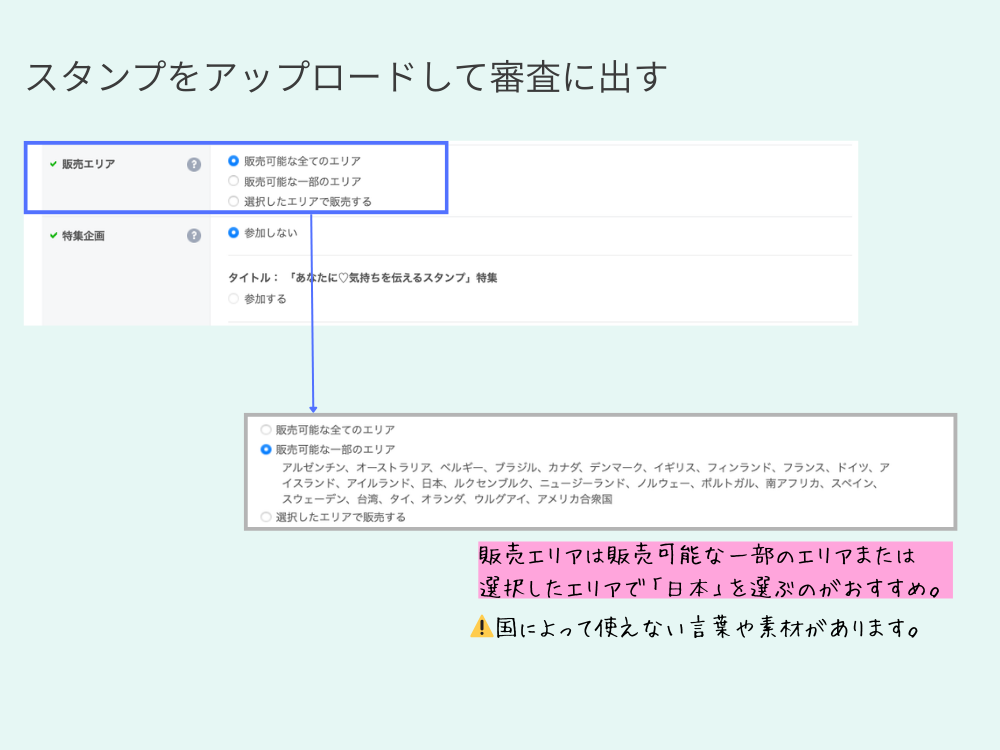1000x750 pixels.
Task: Select 販売可能な一部のエリア in gray-bordered panel
Action: coord(266,450)
